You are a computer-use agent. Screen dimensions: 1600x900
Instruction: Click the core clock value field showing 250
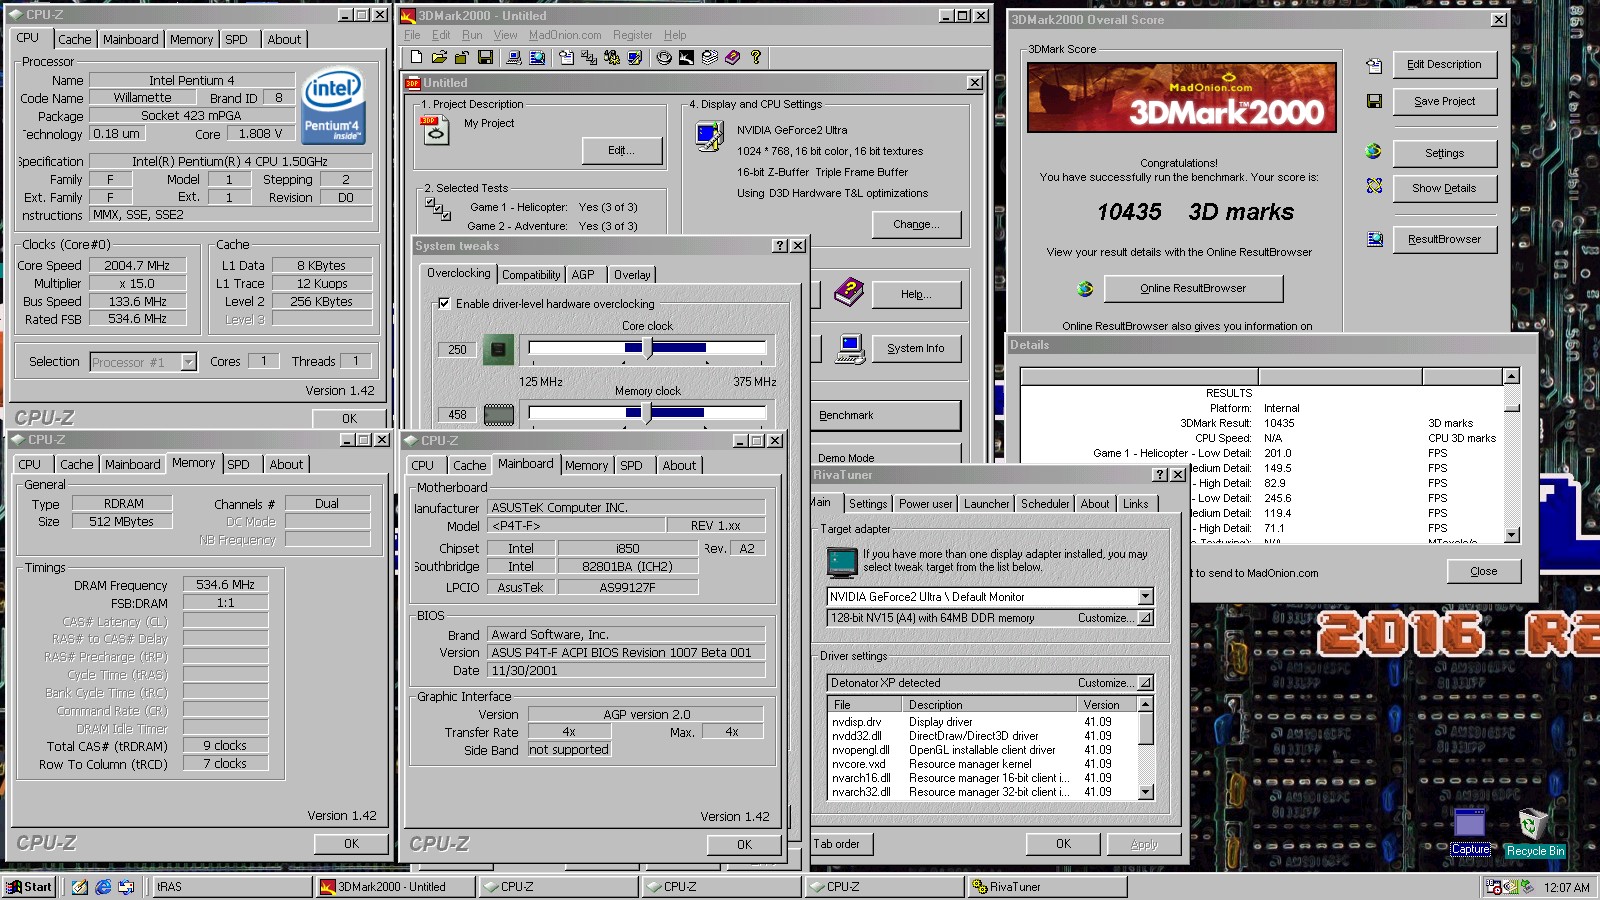click(x=457, y=349)
